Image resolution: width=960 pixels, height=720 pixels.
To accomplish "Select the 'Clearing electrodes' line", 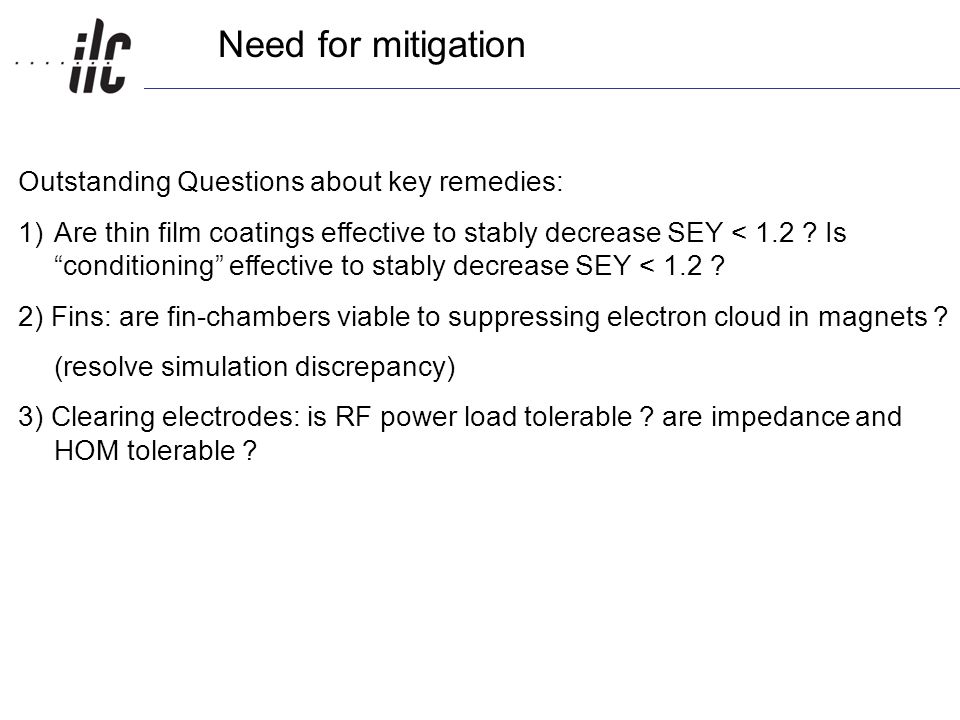I will point(460,417).
